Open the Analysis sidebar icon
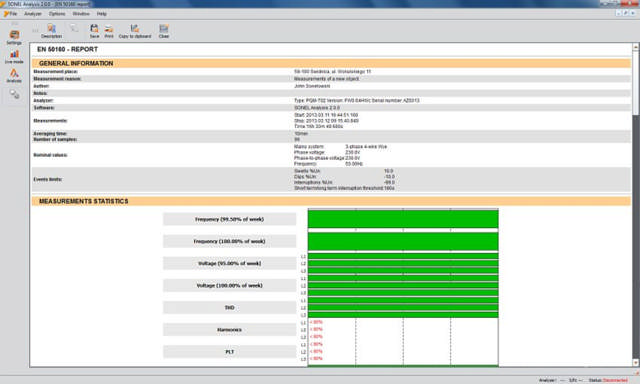 (x=14, y=75)
